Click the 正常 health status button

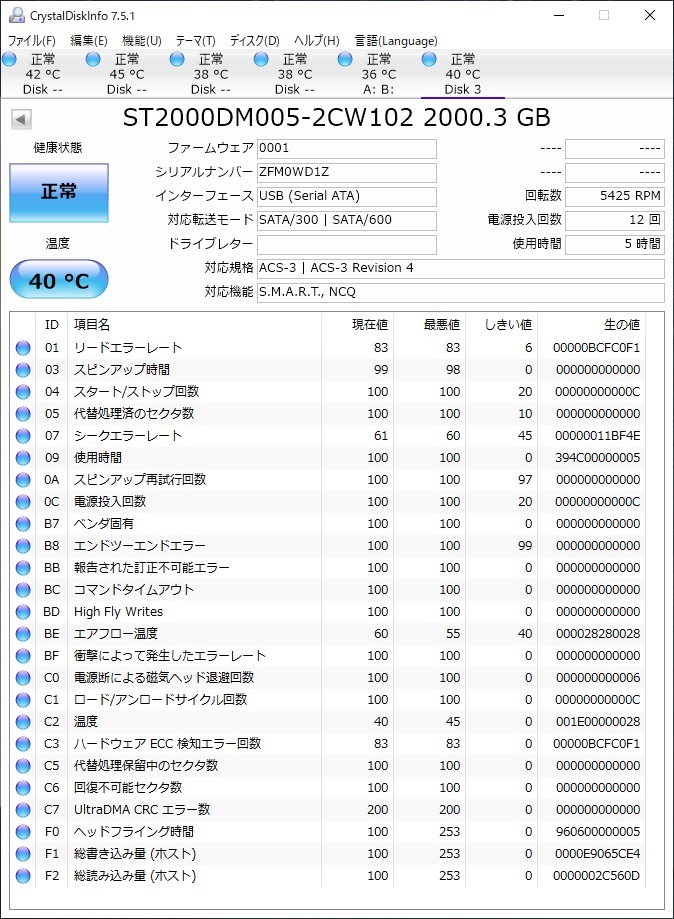(x=59, y=192)
